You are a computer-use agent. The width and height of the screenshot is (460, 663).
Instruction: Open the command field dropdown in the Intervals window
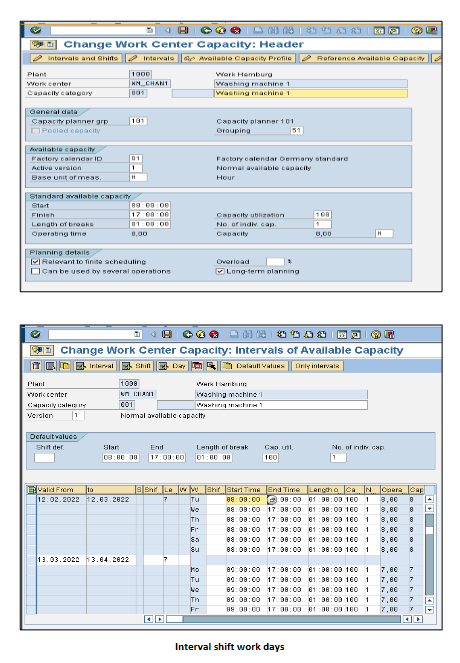coord(137,334)
